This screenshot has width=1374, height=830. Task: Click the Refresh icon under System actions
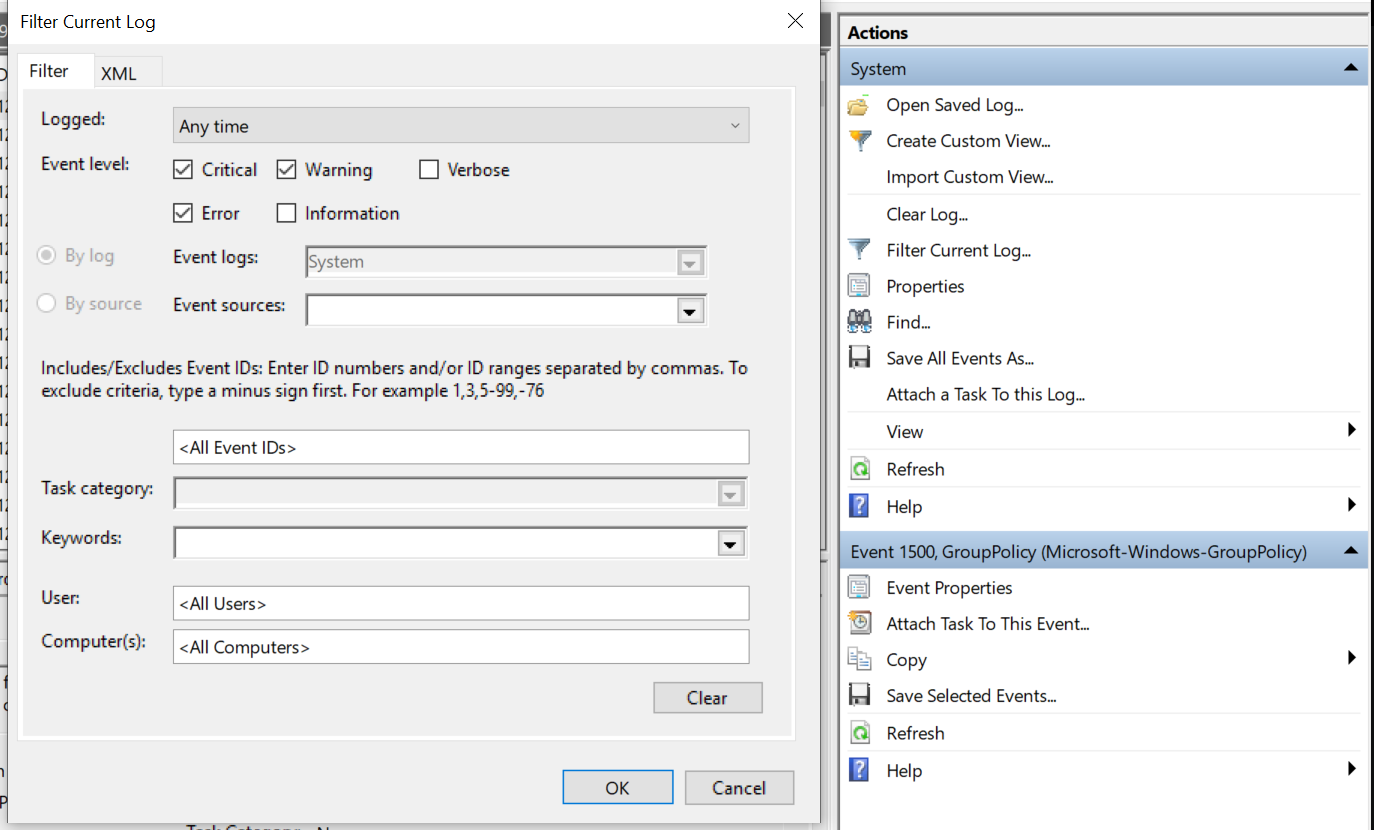coord(860,468)
